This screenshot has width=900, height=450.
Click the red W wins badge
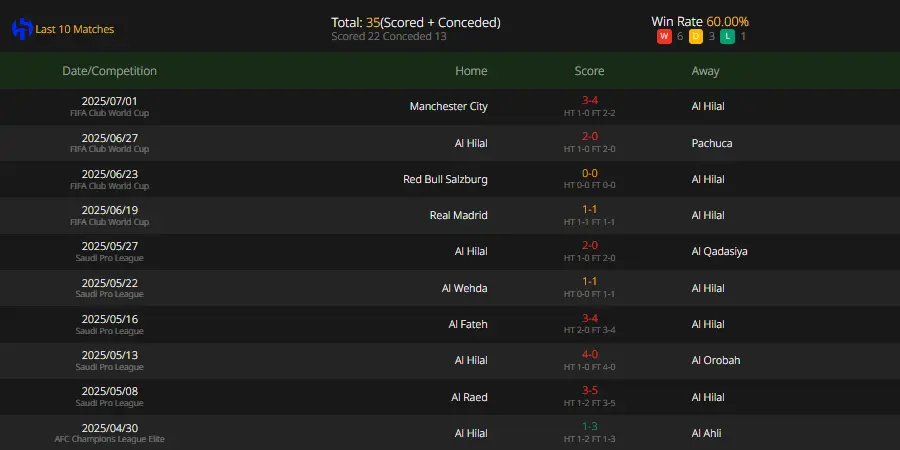664,37
